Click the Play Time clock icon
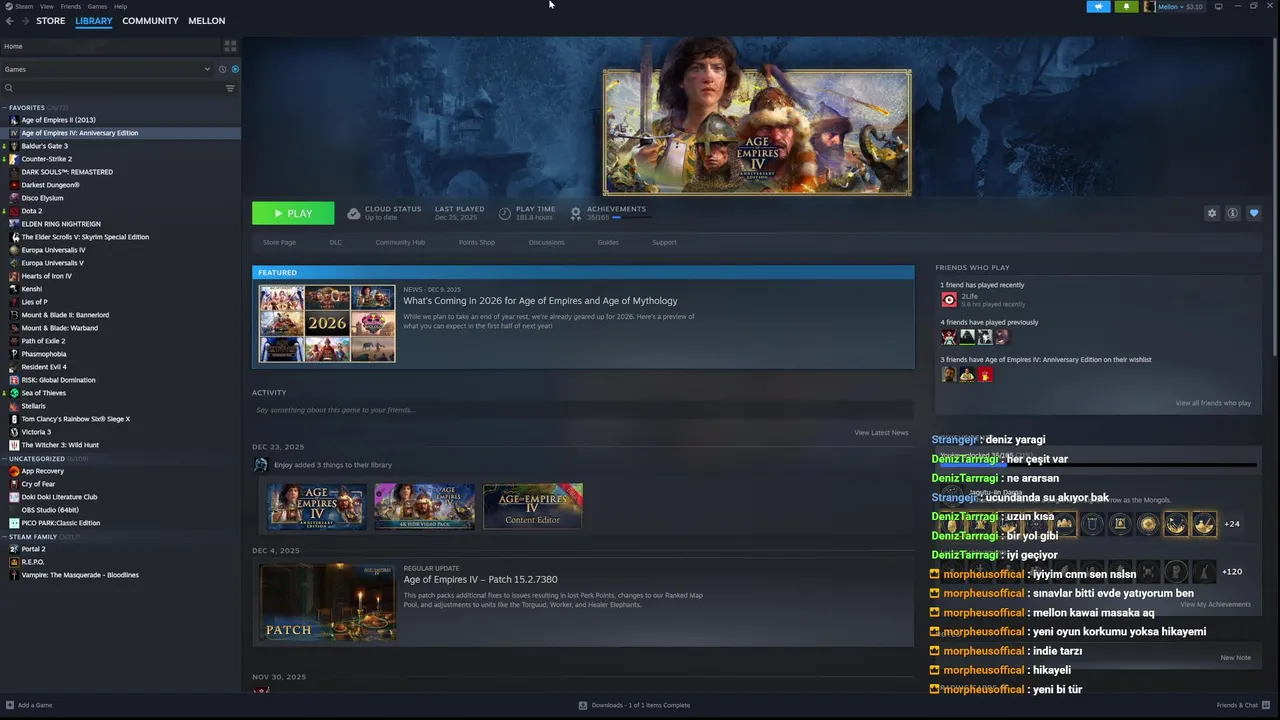This screenshot has width=1280, height=720. pos(505,213)
